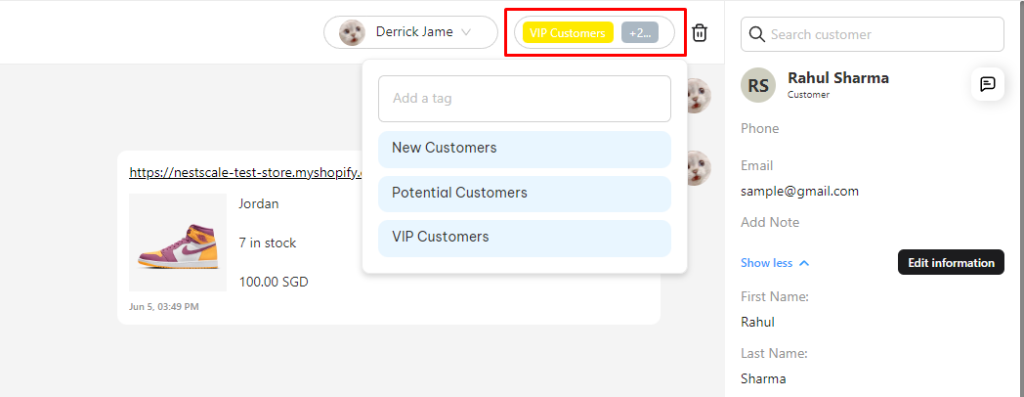
Task: Click the Add Note field
Action: (x=770, y=222)
